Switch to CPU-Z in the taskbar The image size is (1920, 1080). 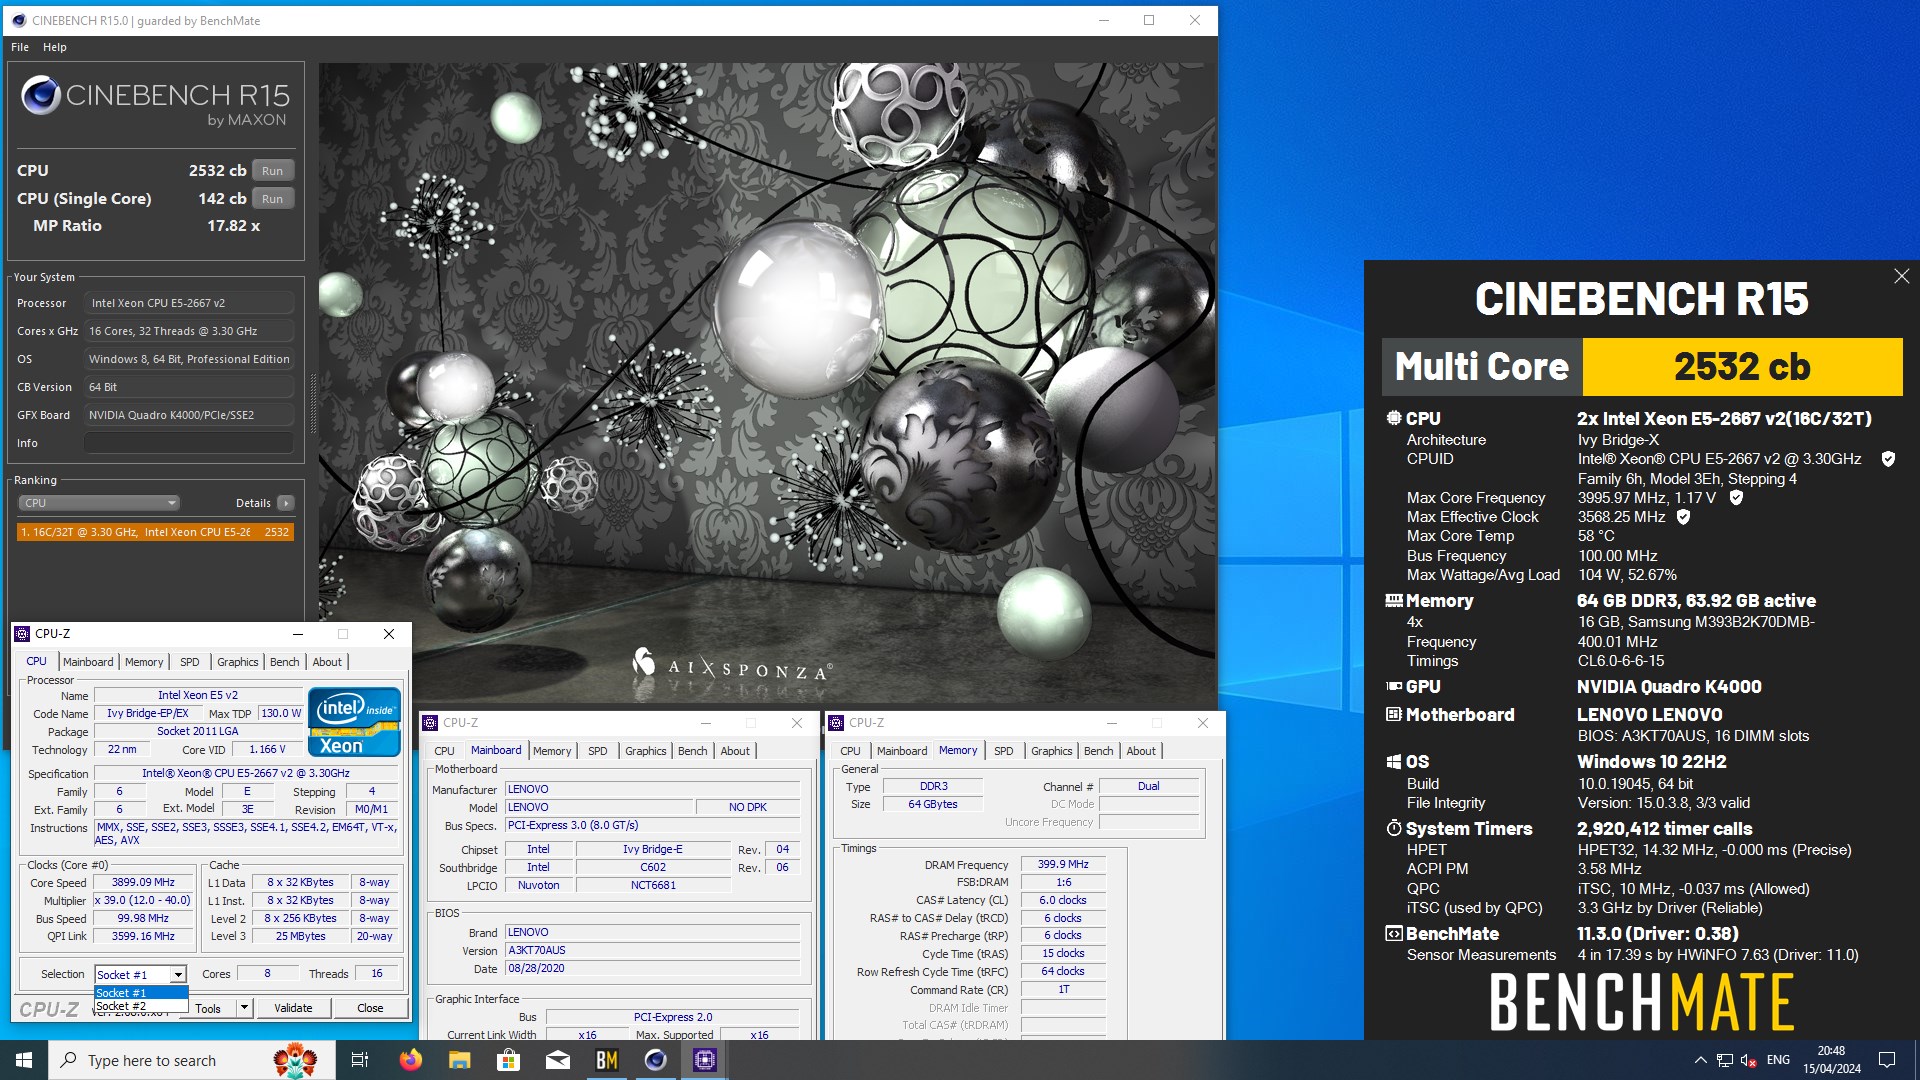pyautogui.click(x=705, y=1060)
